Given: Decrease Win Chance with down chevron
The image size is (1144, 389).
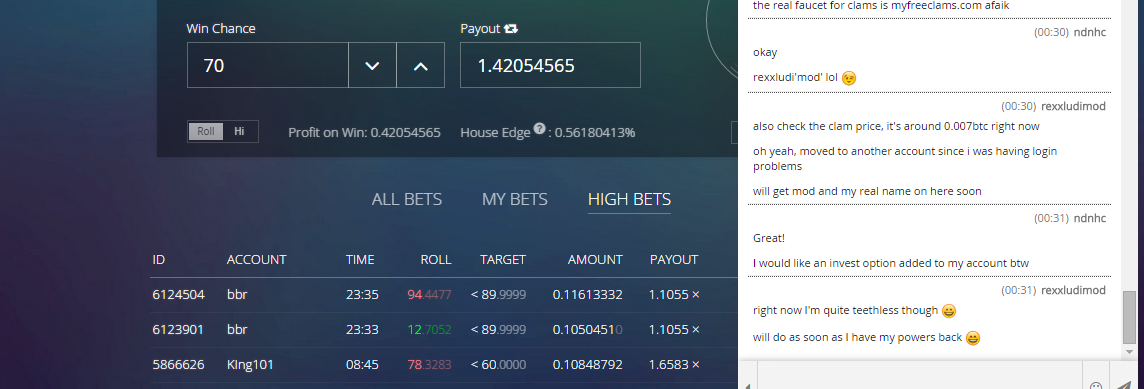Looking at the screenshot, I should pos(372,66).
